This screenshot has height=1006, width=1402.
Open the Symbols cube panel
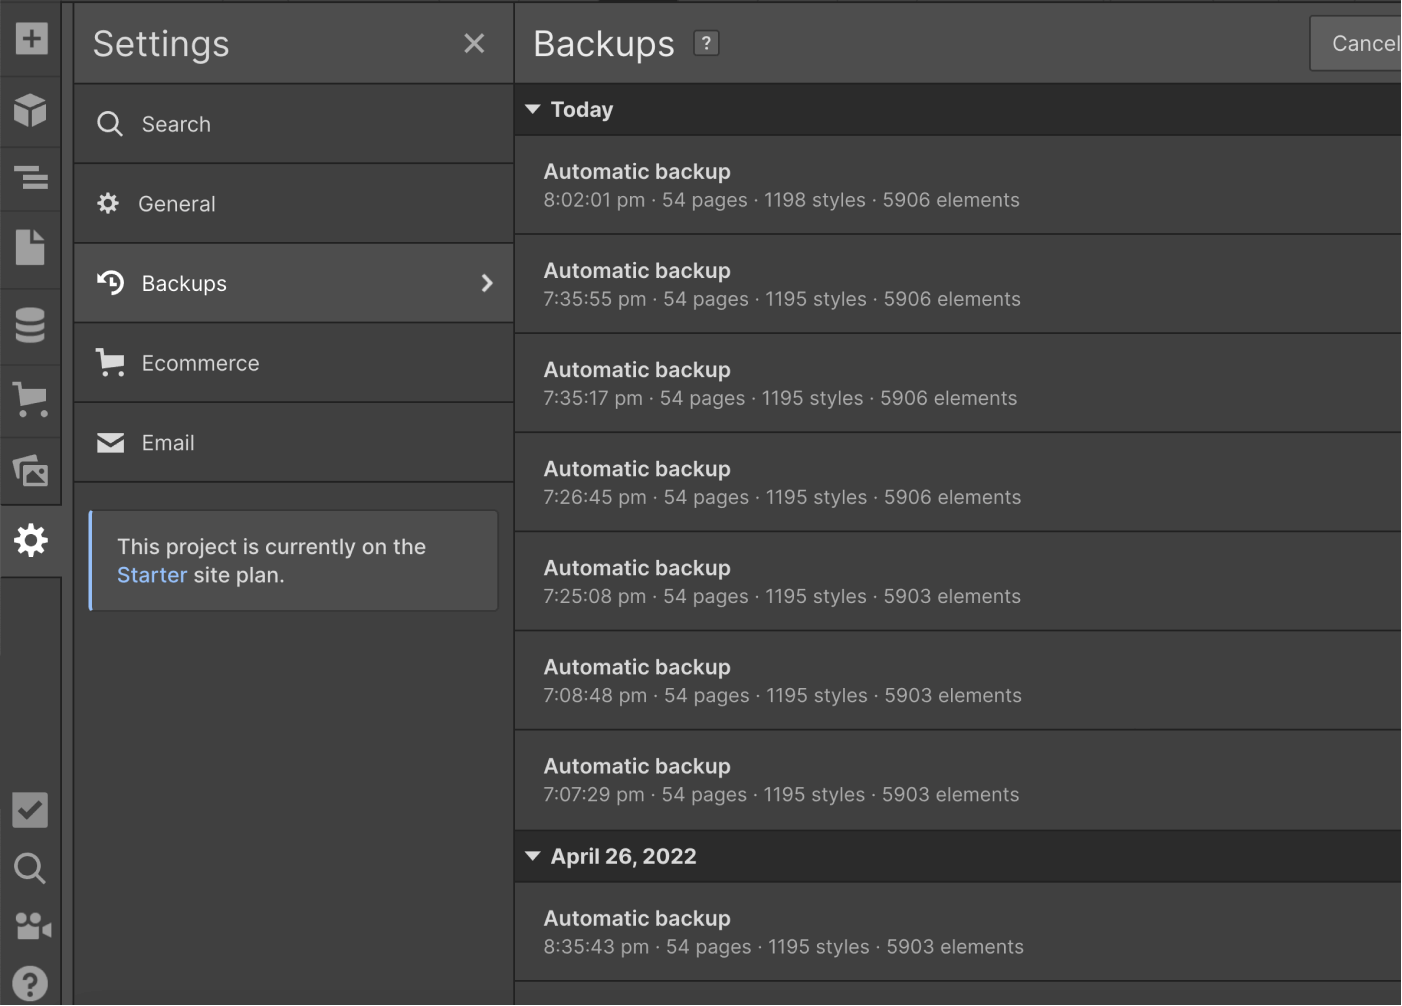pyautogui.click(x=31, y=109)
